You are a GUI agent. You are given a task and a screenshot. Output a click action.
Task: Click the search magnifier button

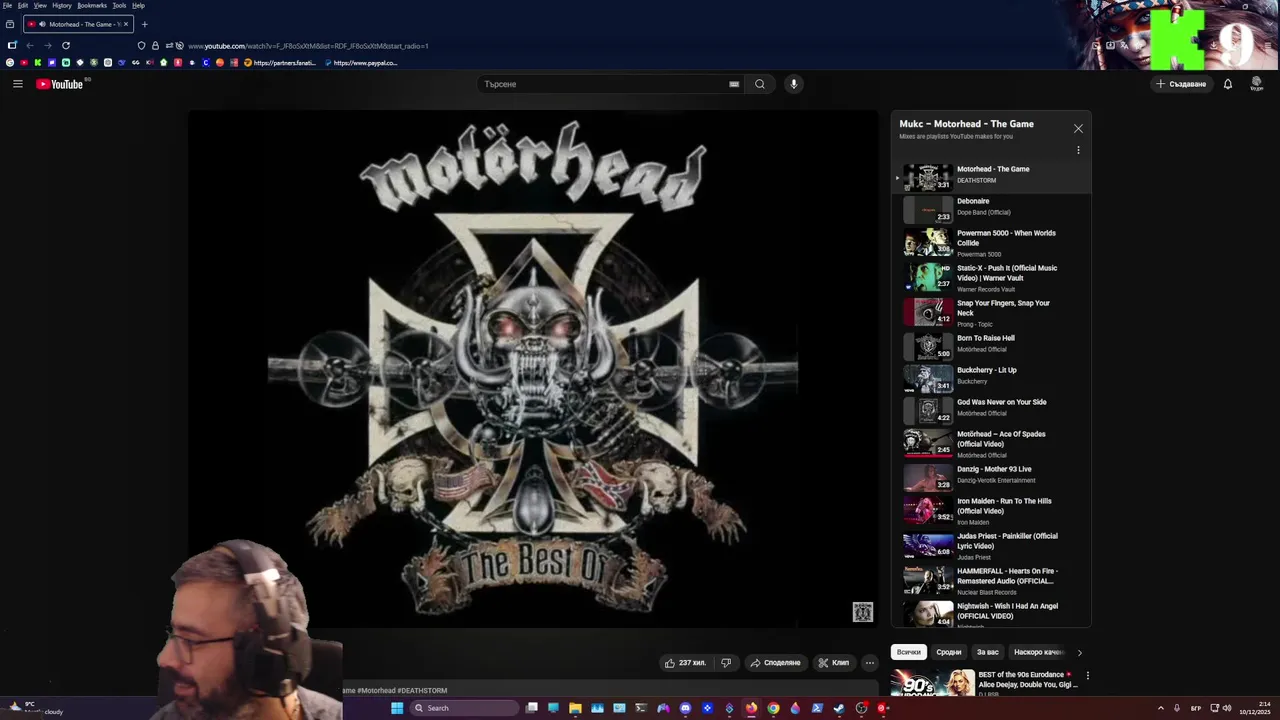point(760,84)
